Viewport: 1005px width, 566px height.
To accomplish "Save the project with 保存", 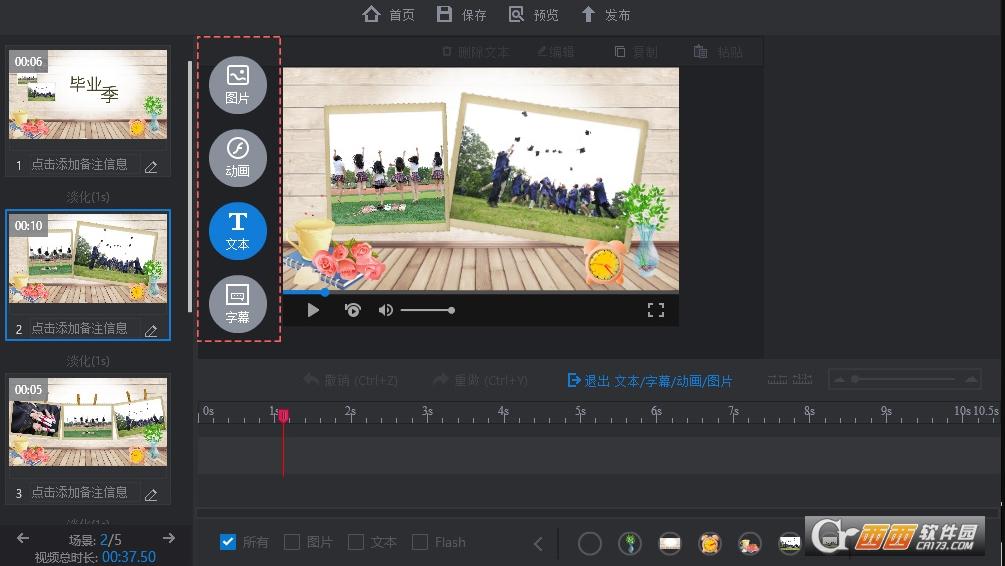I will click(461, 14).
